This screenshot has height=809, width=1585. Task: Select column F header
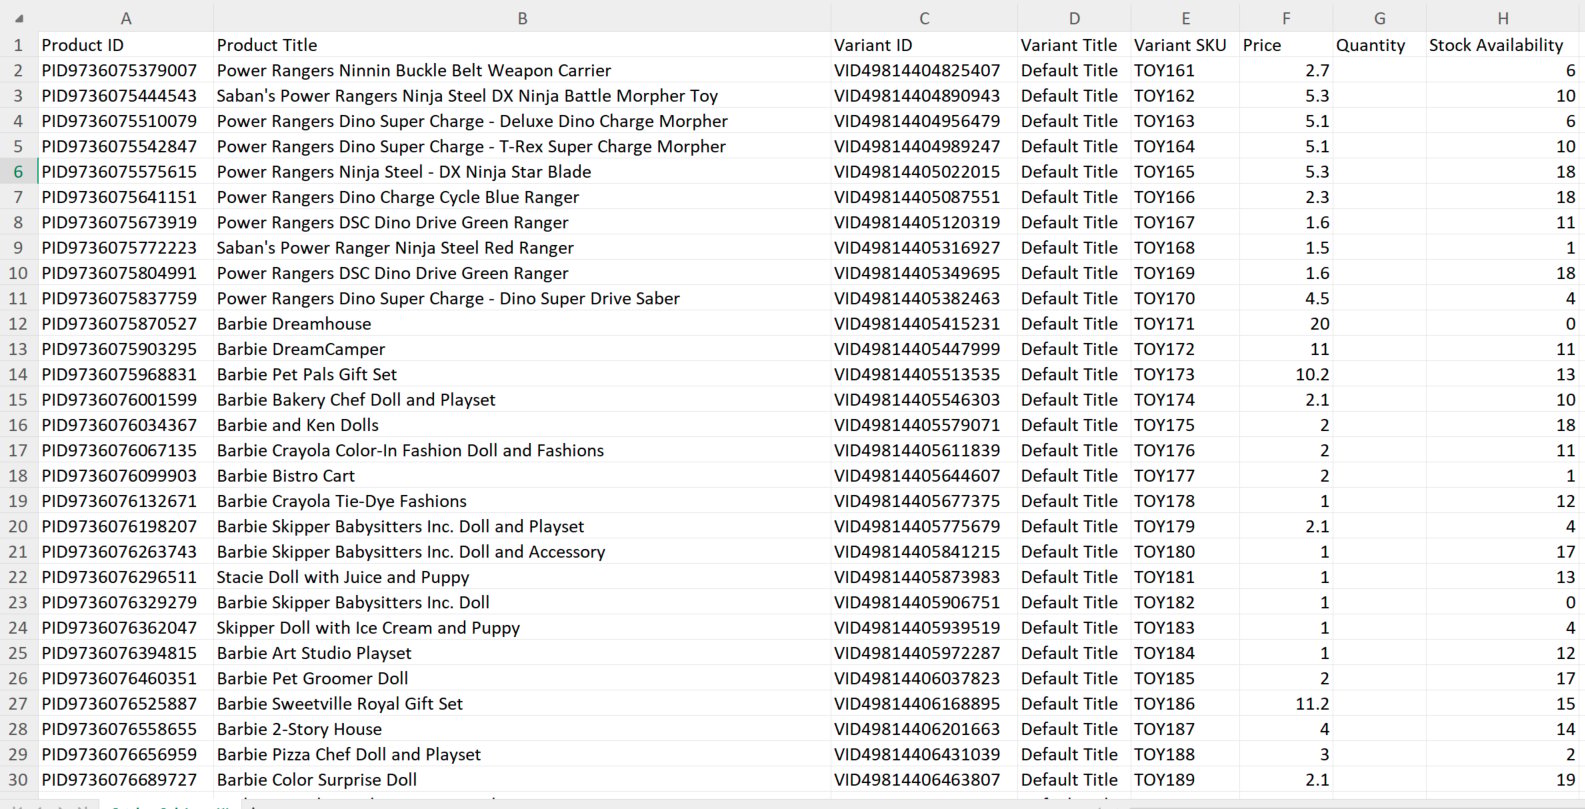pyautogui.click(x=1285, y=18)
